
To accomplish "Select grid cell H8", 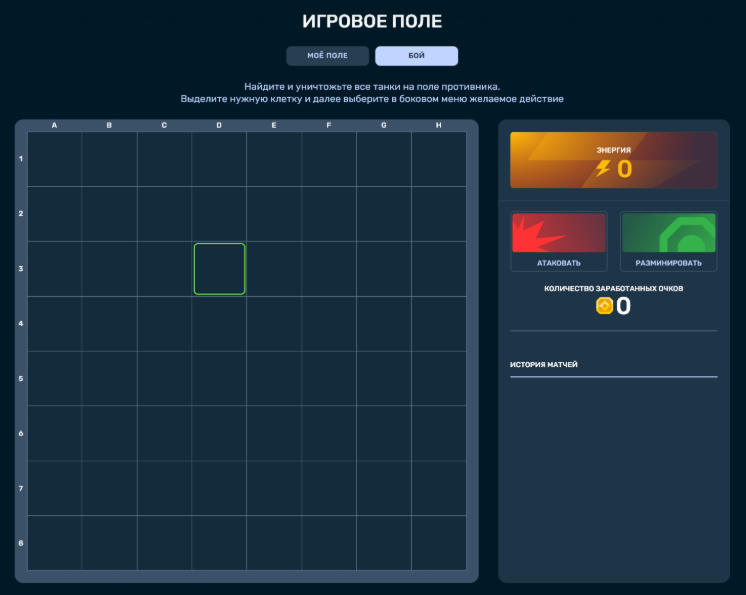I will pos(439,543).
